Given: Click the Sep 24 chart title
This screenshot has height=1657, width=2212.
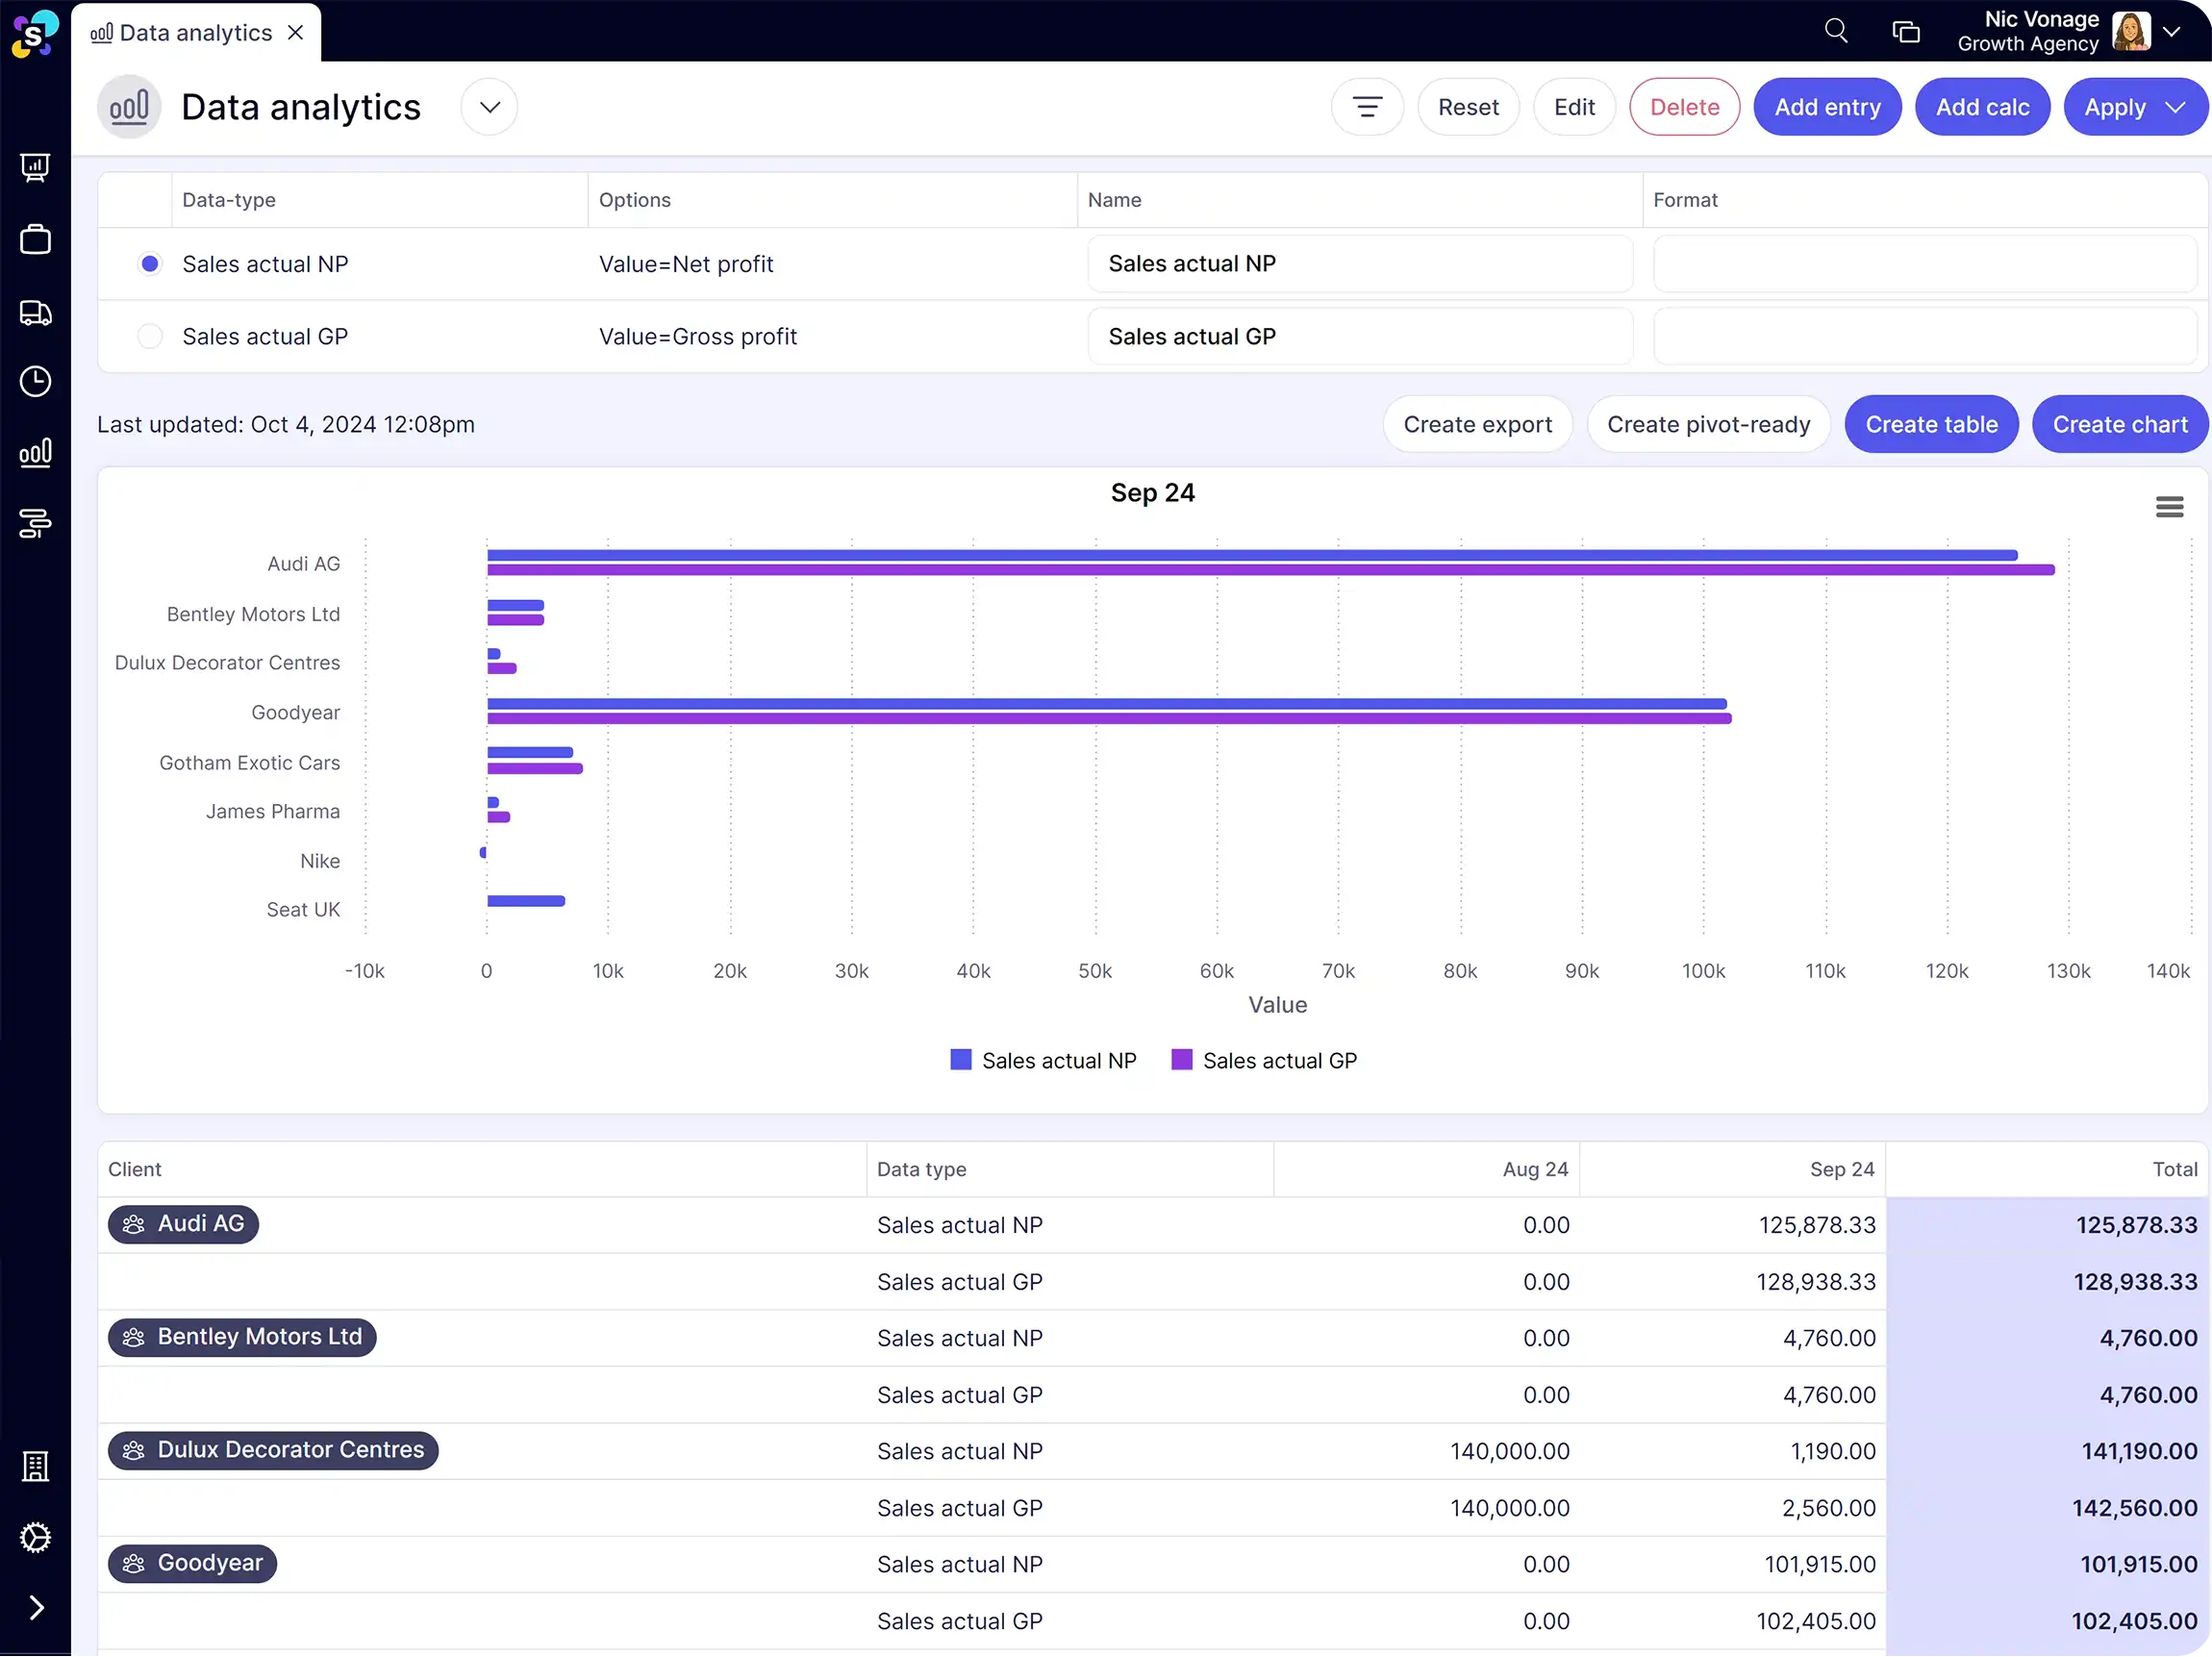Looking at the screenshot, I should 1152,493.
